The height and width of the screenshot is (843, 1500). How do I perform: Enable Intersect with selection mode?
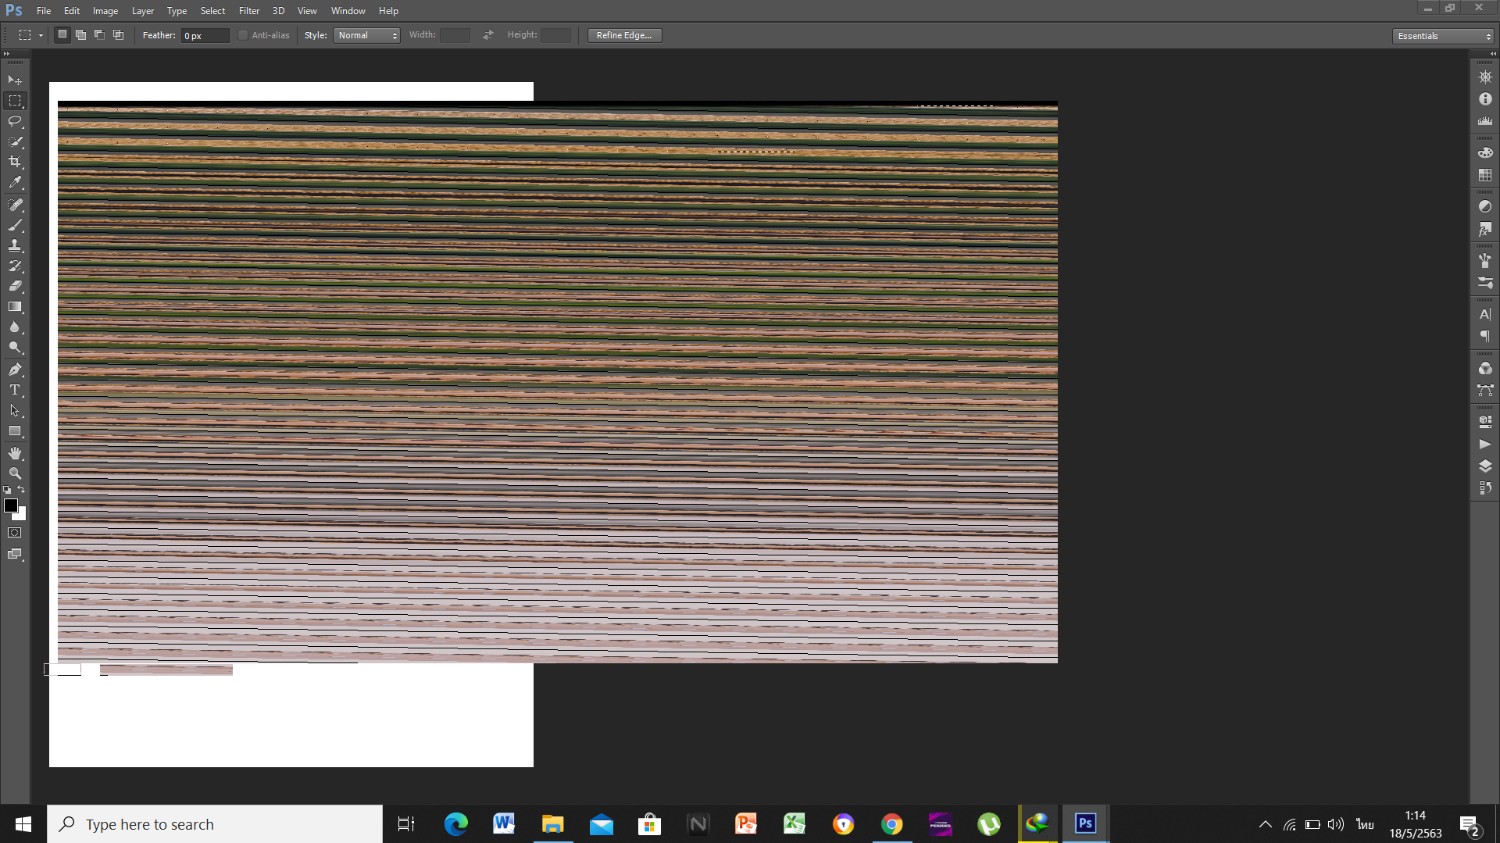[x=118, y=35]
